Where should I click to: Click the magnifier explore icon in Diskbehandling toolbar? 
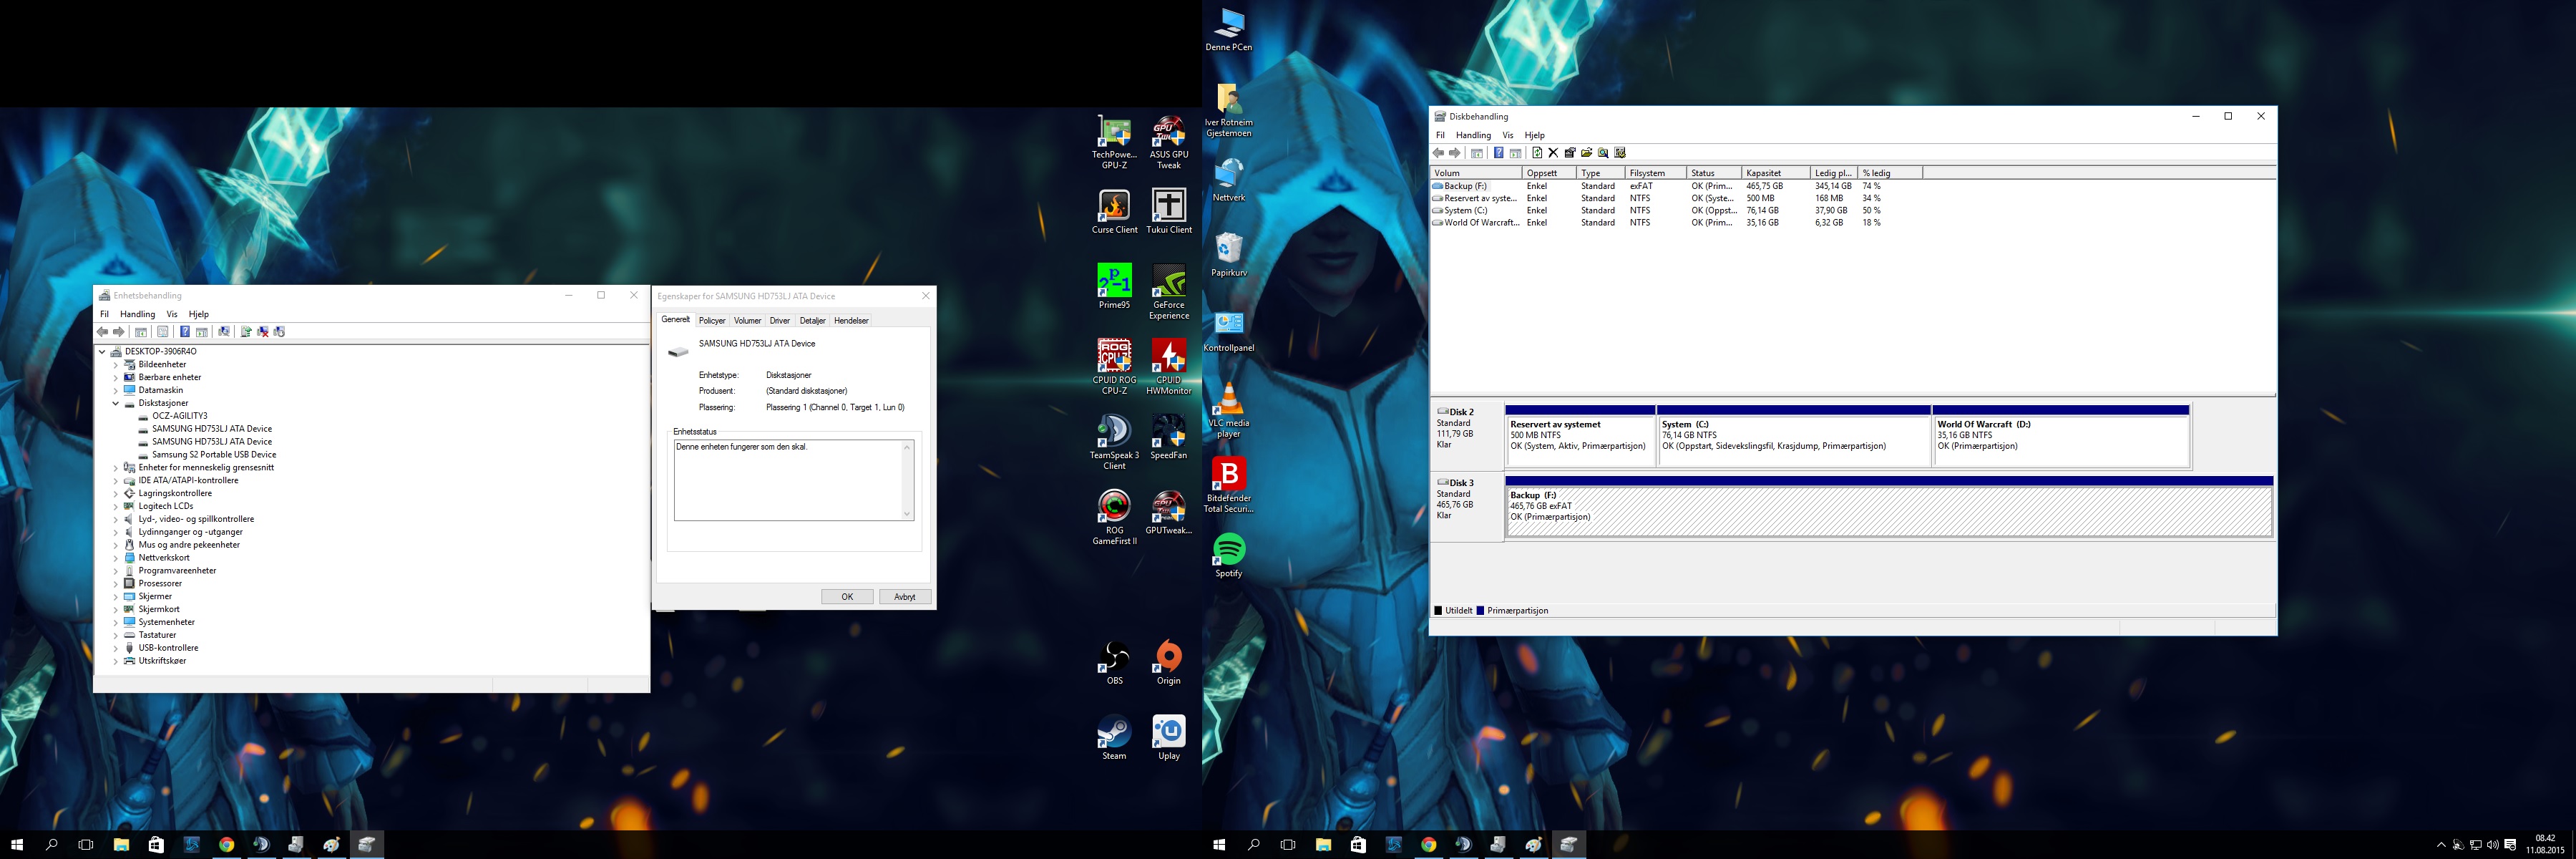[1603, 153]
